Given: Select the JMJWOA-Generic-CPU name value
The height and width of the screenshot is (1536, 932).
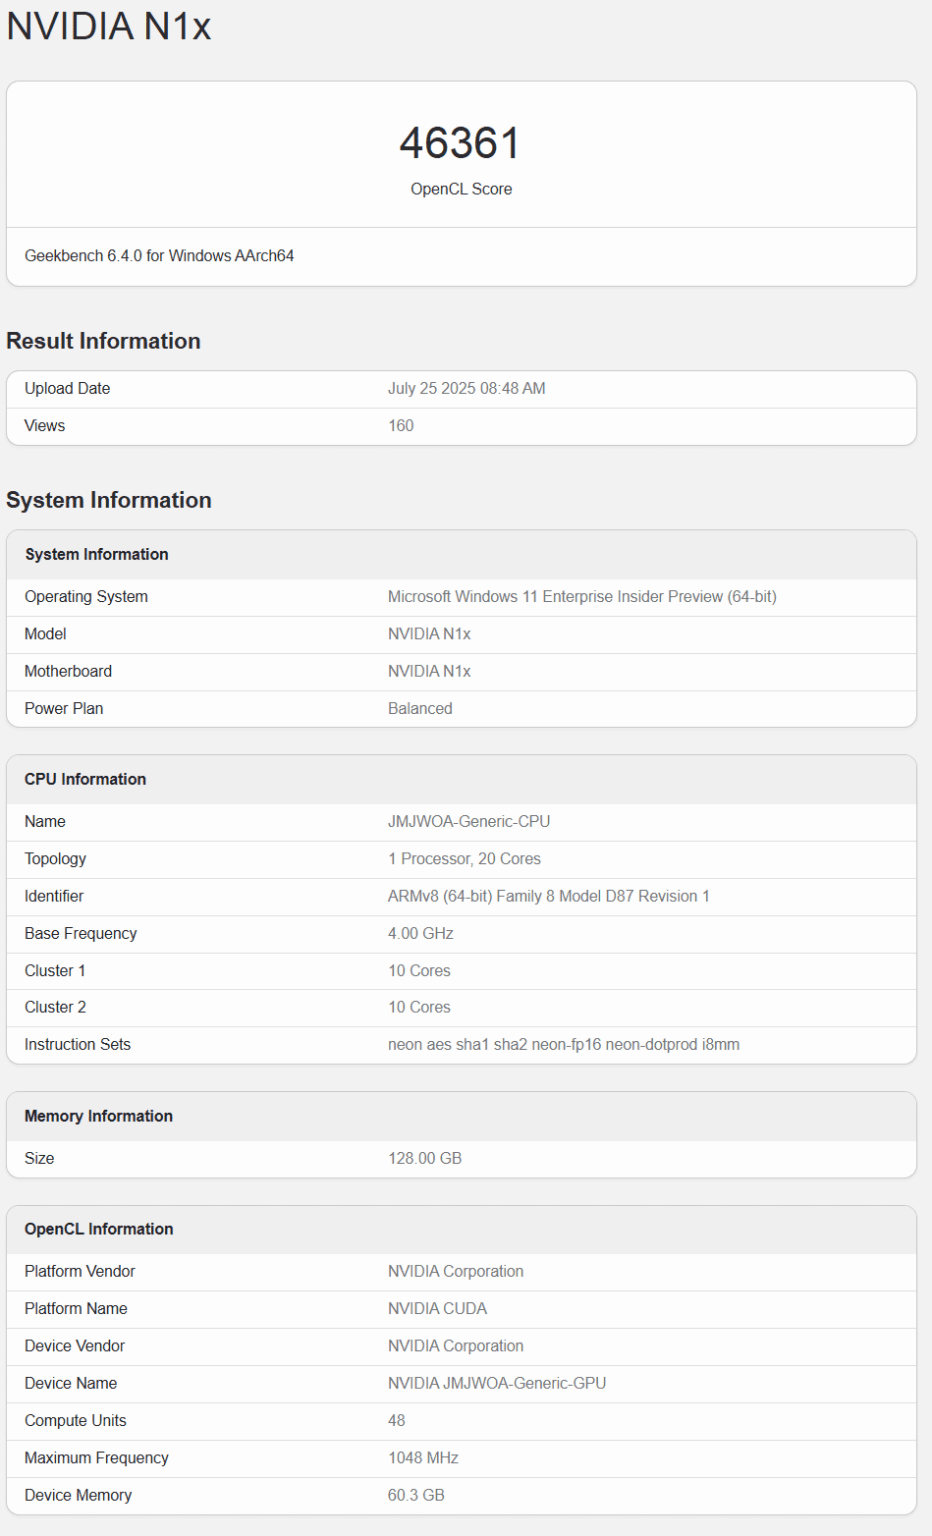Looking at the screenshot, I should point(469,821).
